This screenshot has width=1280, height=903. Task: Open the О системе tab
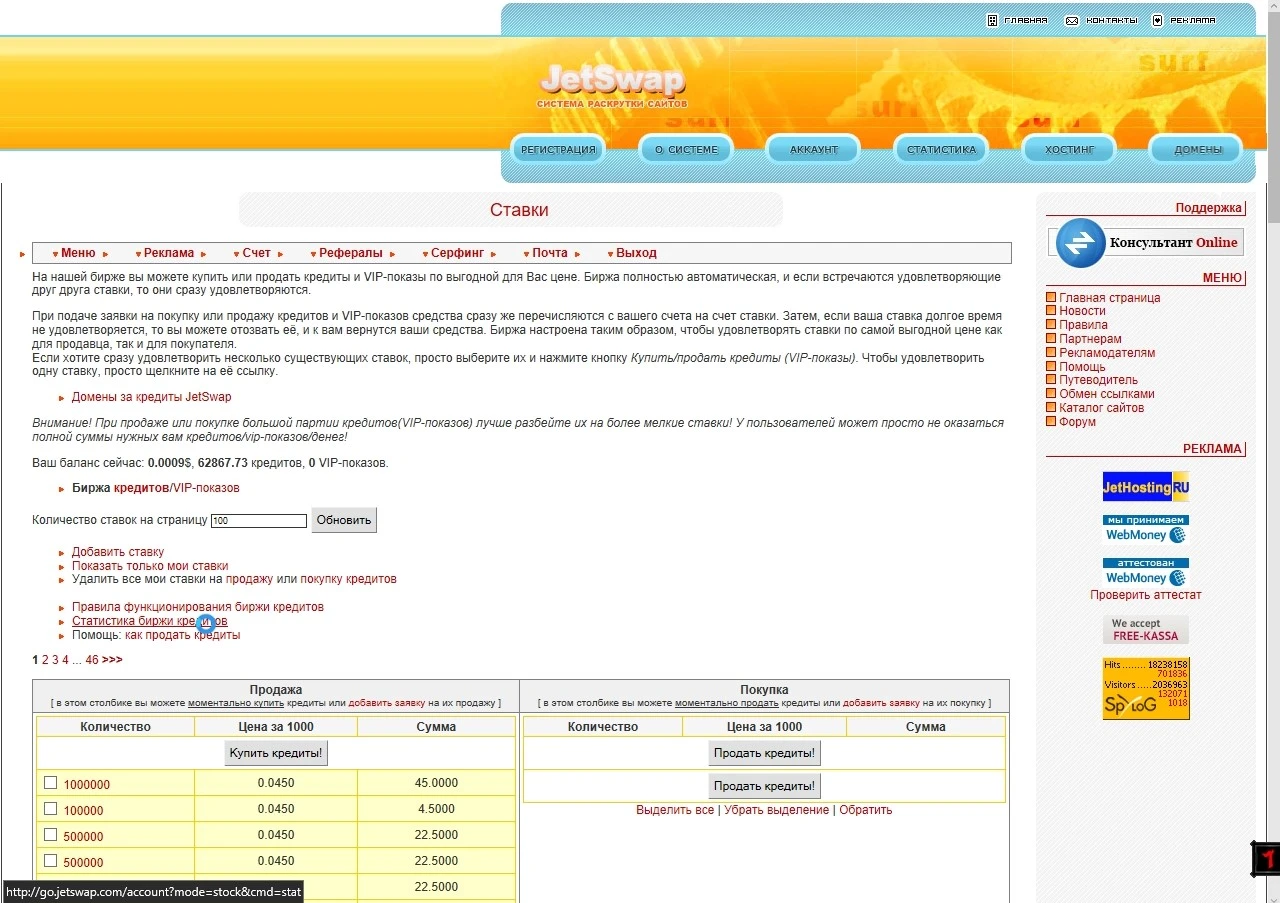[x=686, y=150]
